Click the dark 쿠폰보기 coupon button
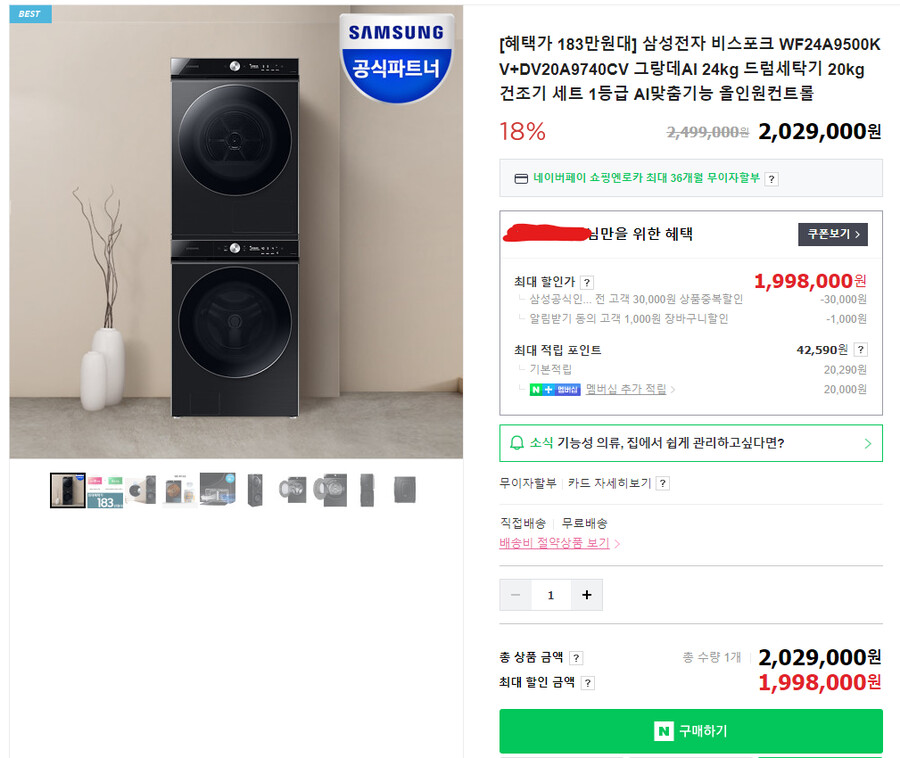This screenshot has width=900, height=758. pos(832,234)
